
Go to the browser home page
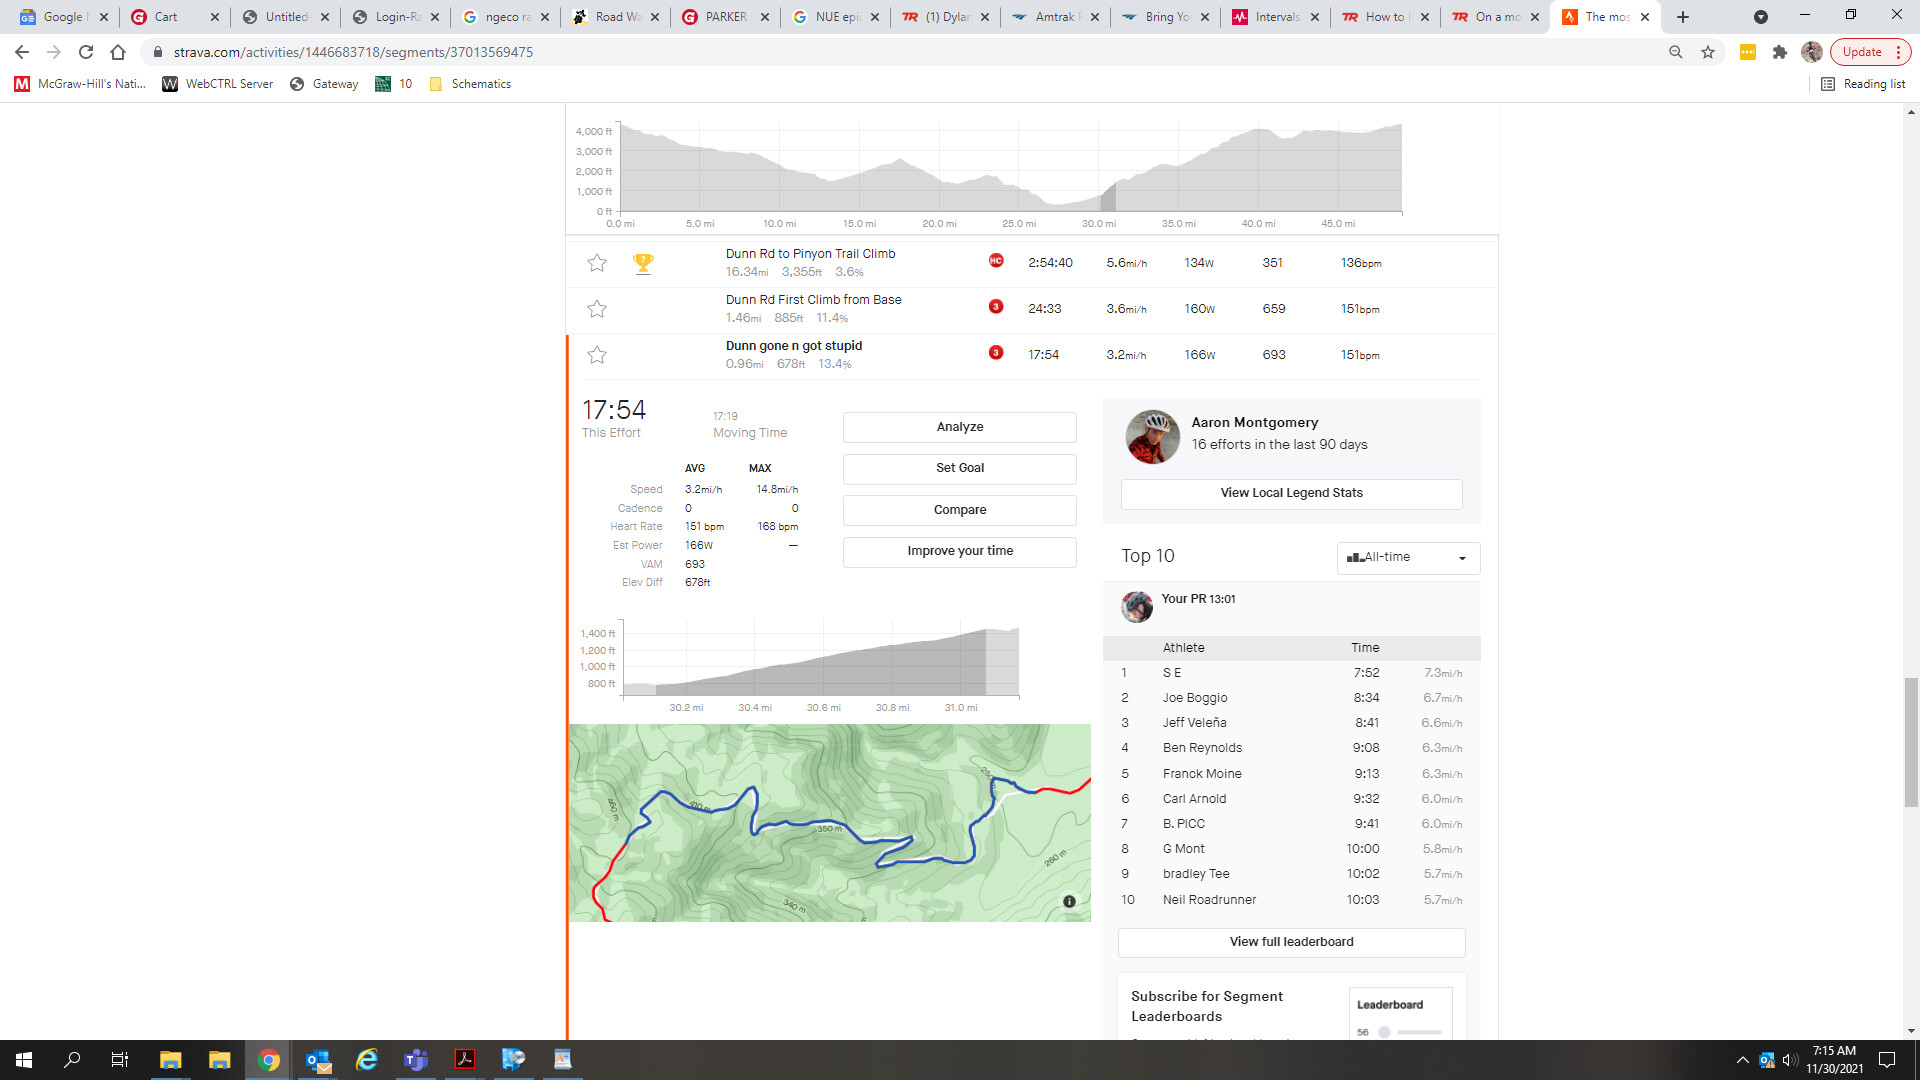[118, 52]
